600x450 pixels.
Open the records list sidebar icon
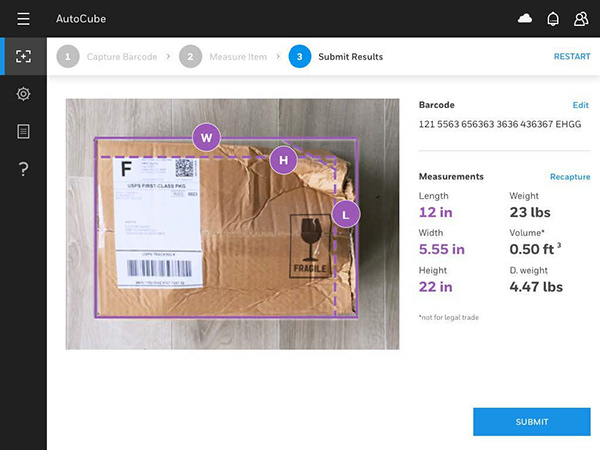23,131
